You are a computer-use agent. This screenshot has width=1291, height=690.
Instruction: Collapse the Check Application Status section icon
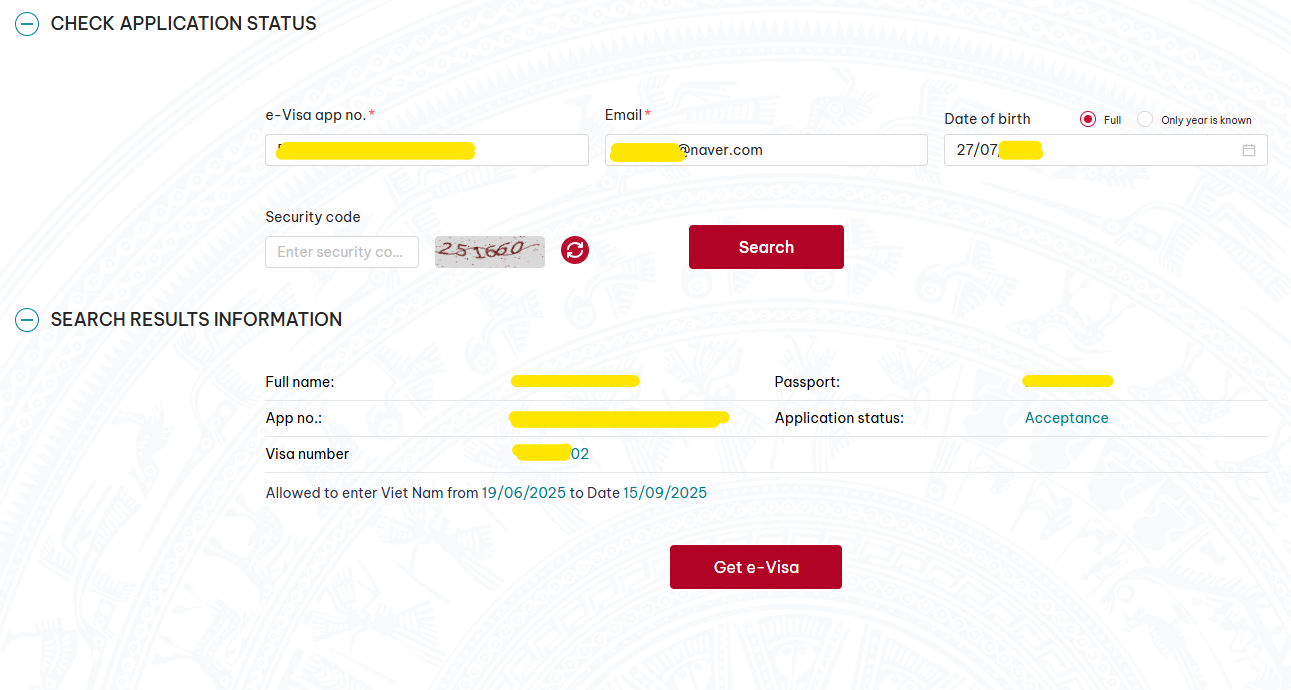tap(27, 24)
